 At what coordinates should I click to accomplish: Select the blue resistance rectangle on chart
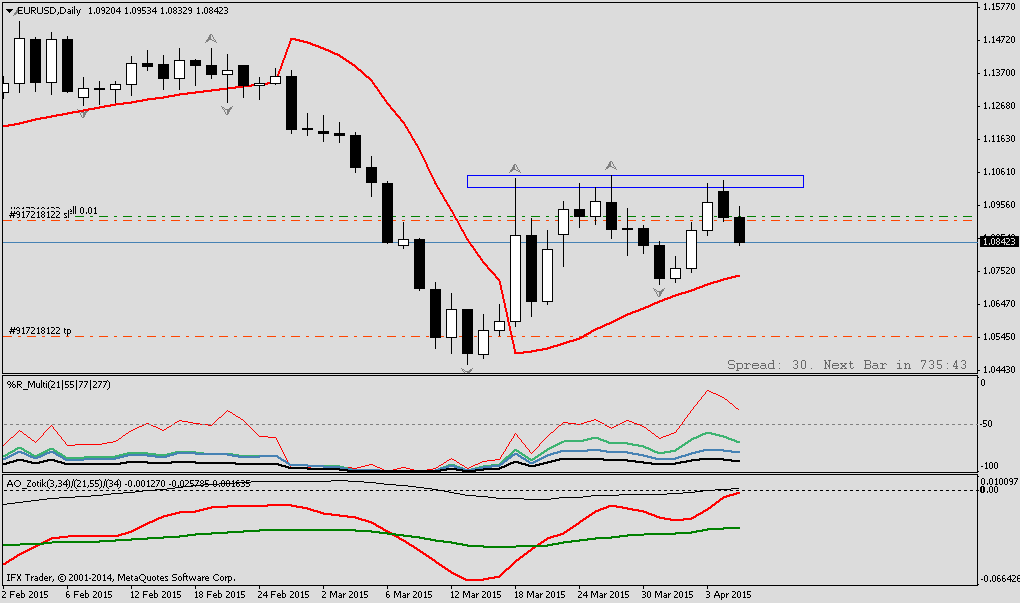pos(635,181)
